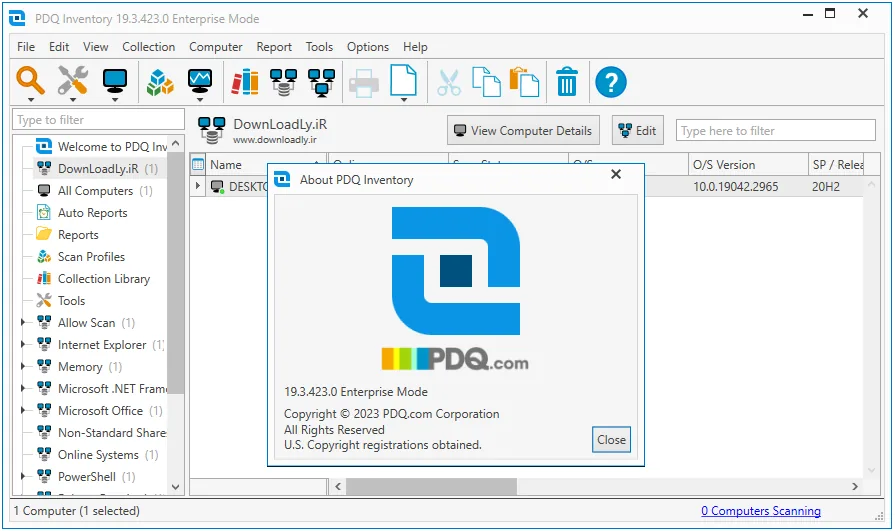Click the paste clipboard toolbar icon

(x=524, y=82)
